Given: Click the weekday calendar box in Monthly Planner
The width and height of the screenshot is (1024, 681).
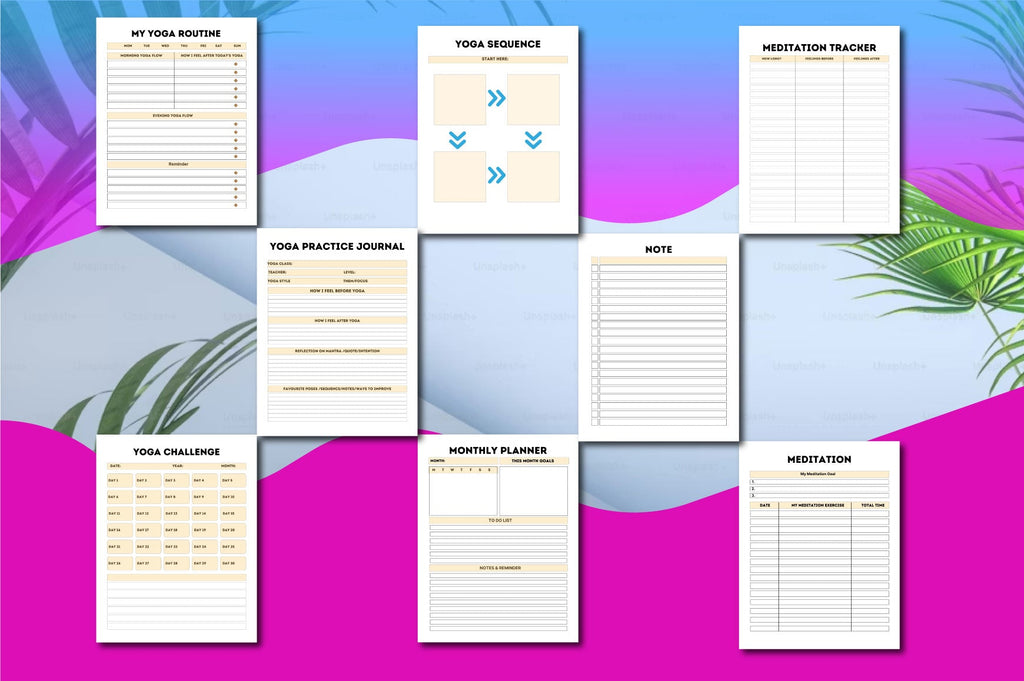Looking at the screenshot, I should [x=464, y=491].
